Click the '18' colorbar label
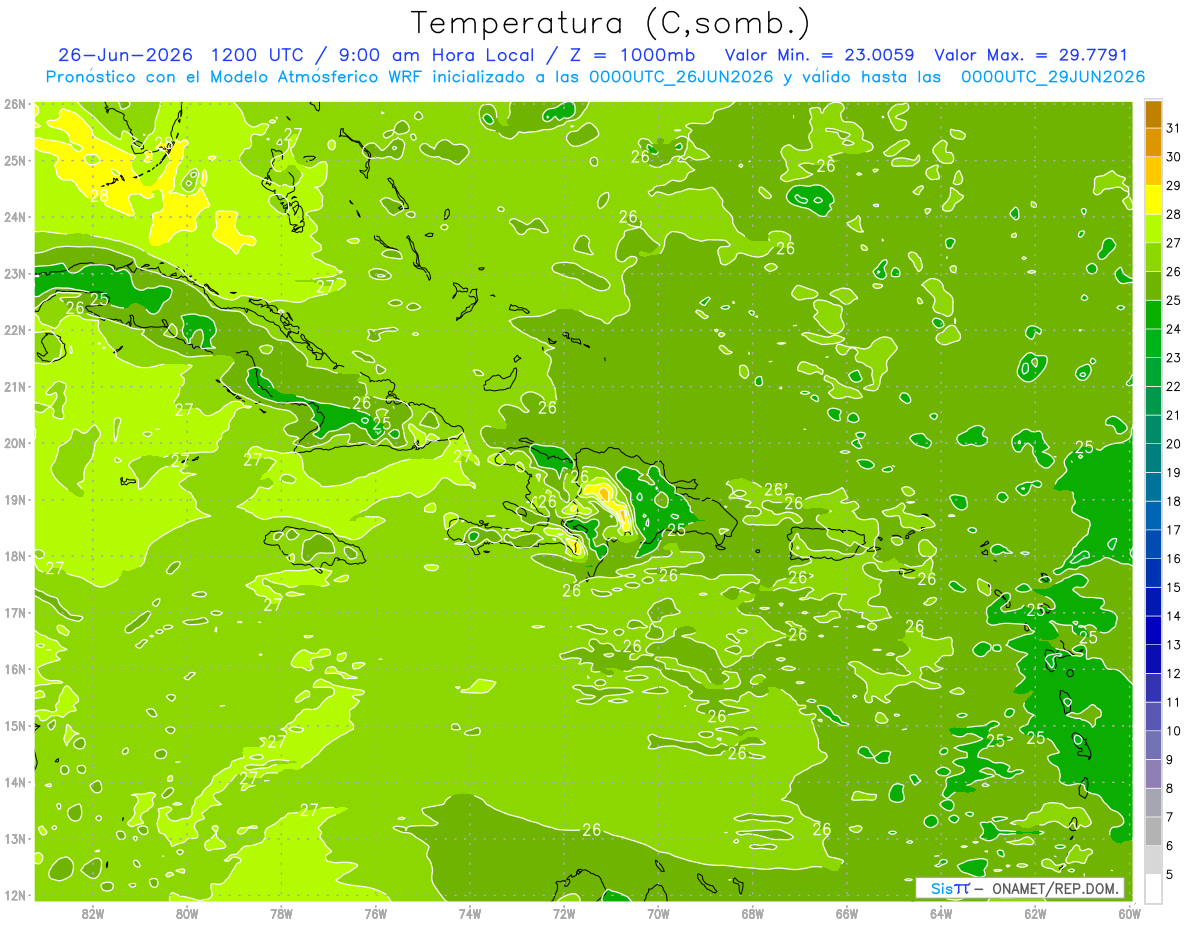1200x927 pixels. pos(1174,501)
